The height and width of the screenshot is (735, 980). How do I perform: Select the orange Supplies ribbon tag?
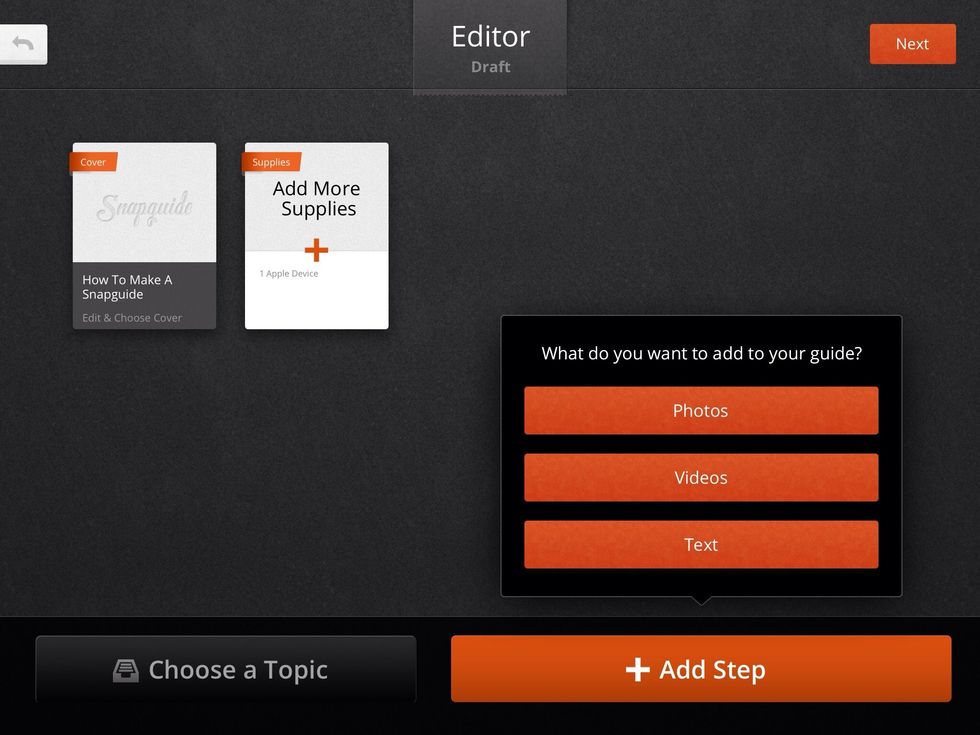(x=271, y=162)
